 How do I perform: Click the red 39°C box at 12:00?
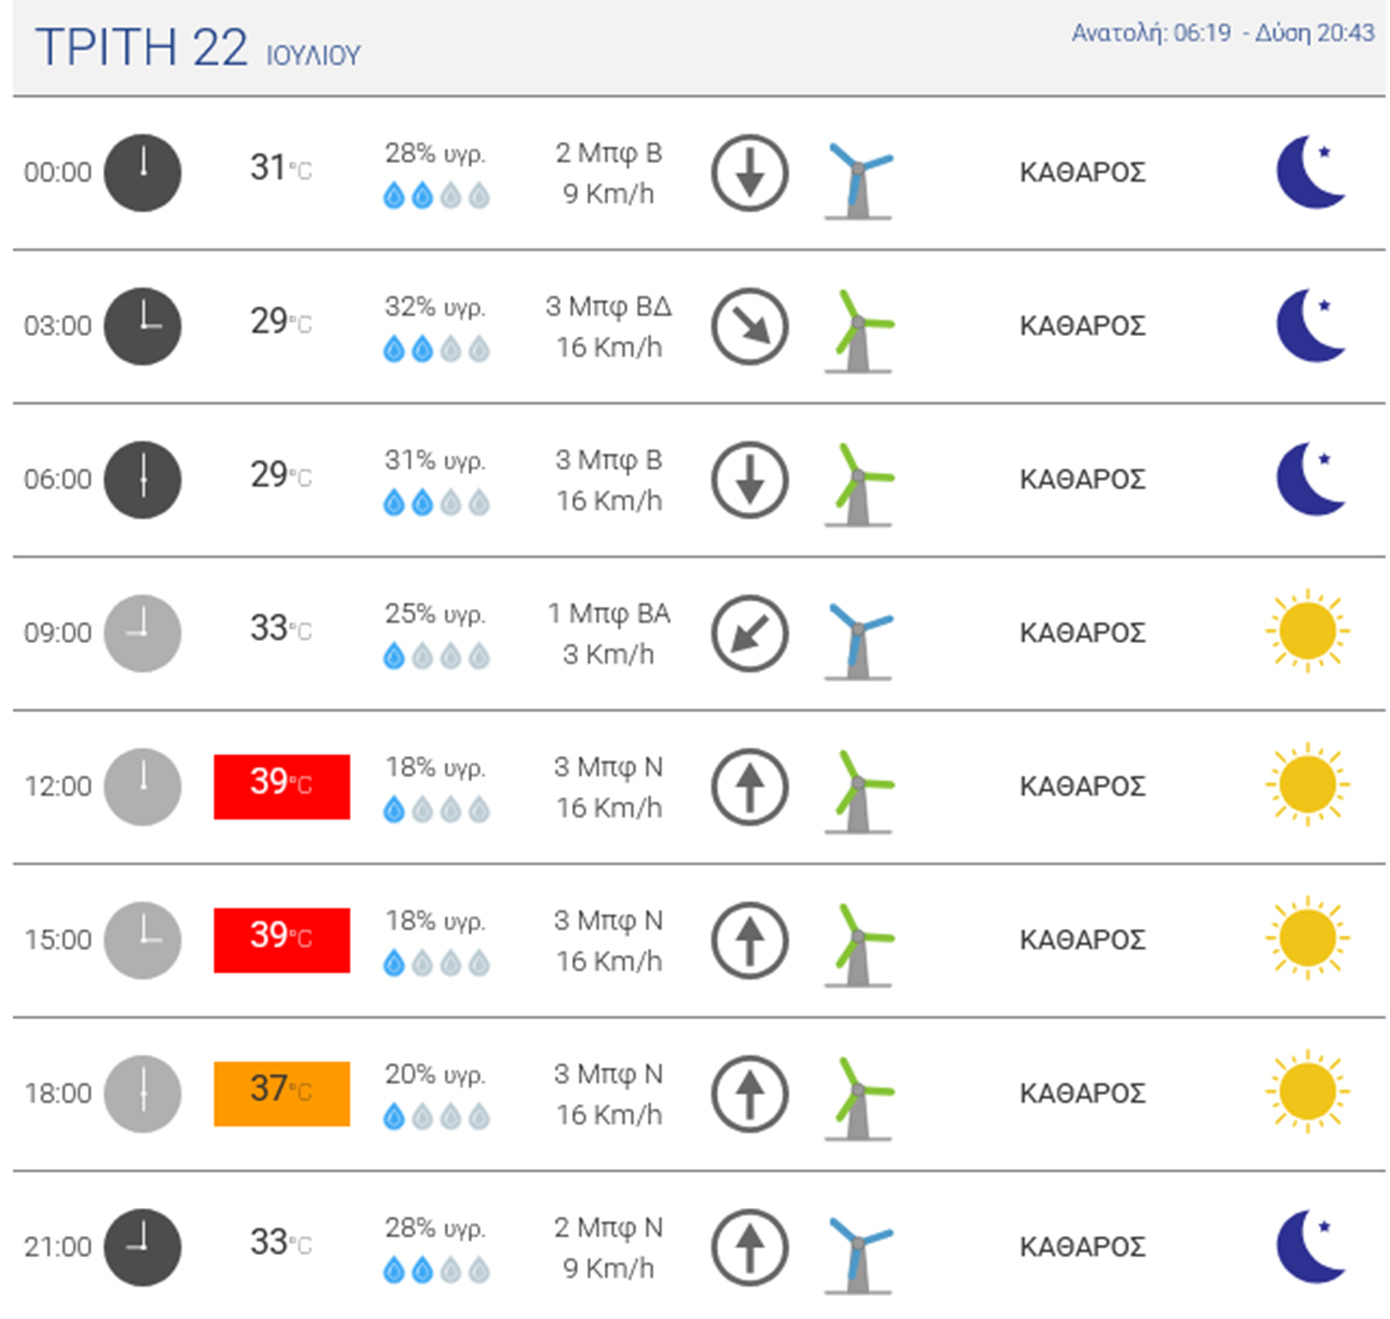point(282,787)
